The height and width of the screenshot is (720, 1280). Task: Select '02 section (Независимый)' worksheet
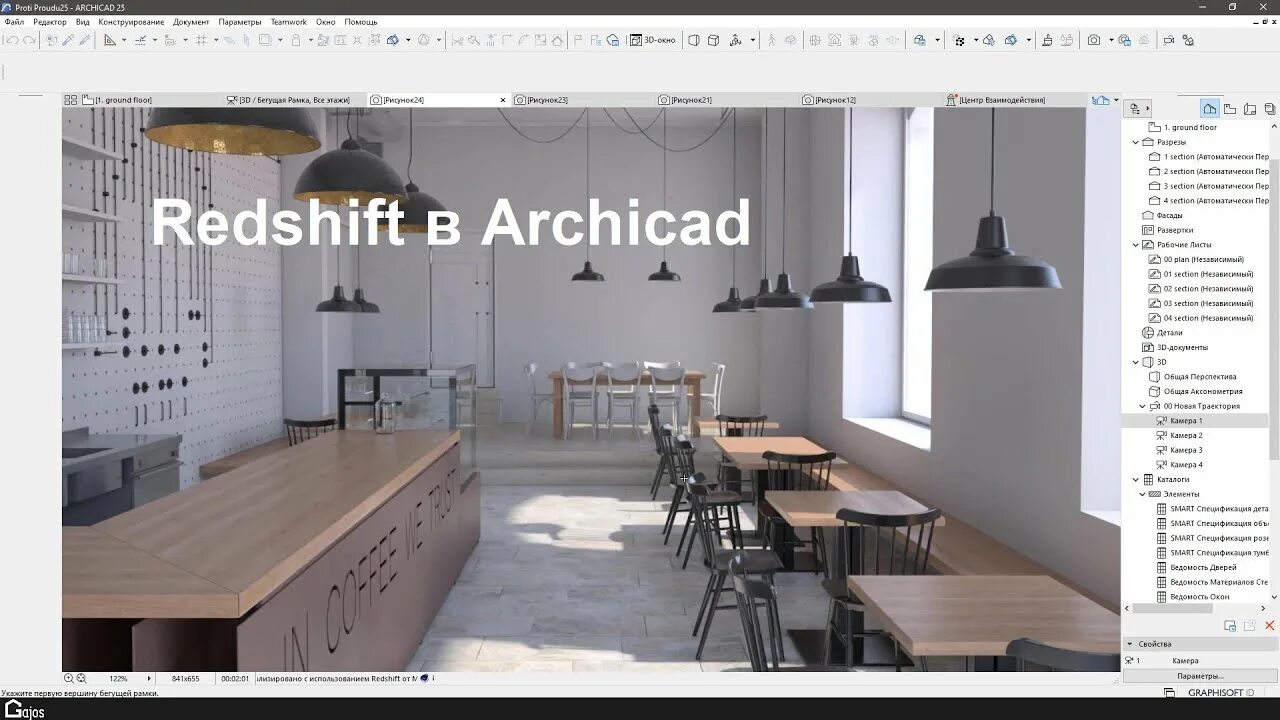click(x=1208, y=289)
